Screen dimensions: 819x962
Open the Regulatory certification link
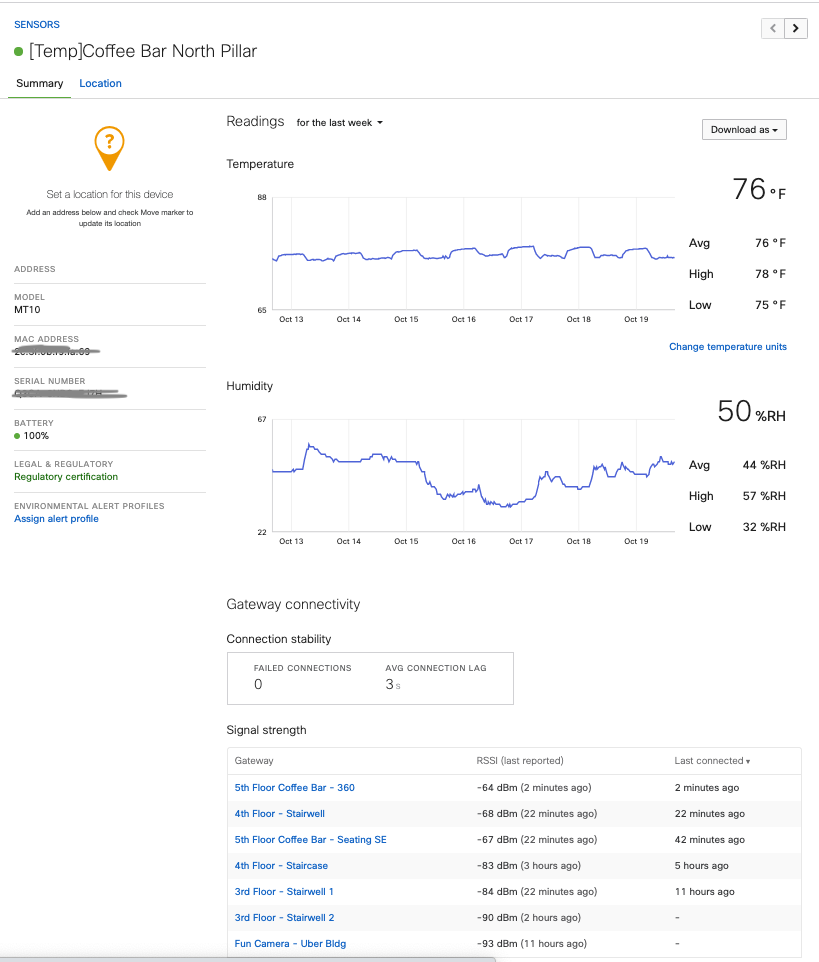click(x=66, y=477)
